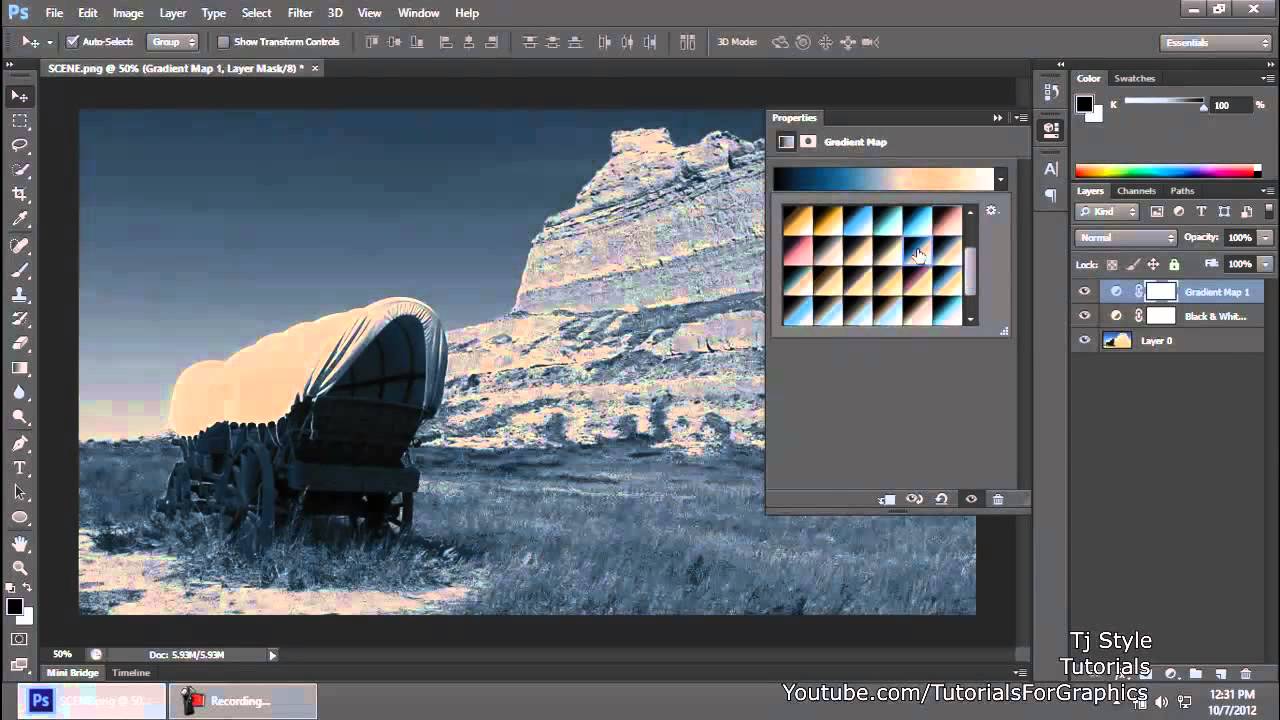Open the Timeline tab
1280x720 pixels.
(x=131, y=673)
